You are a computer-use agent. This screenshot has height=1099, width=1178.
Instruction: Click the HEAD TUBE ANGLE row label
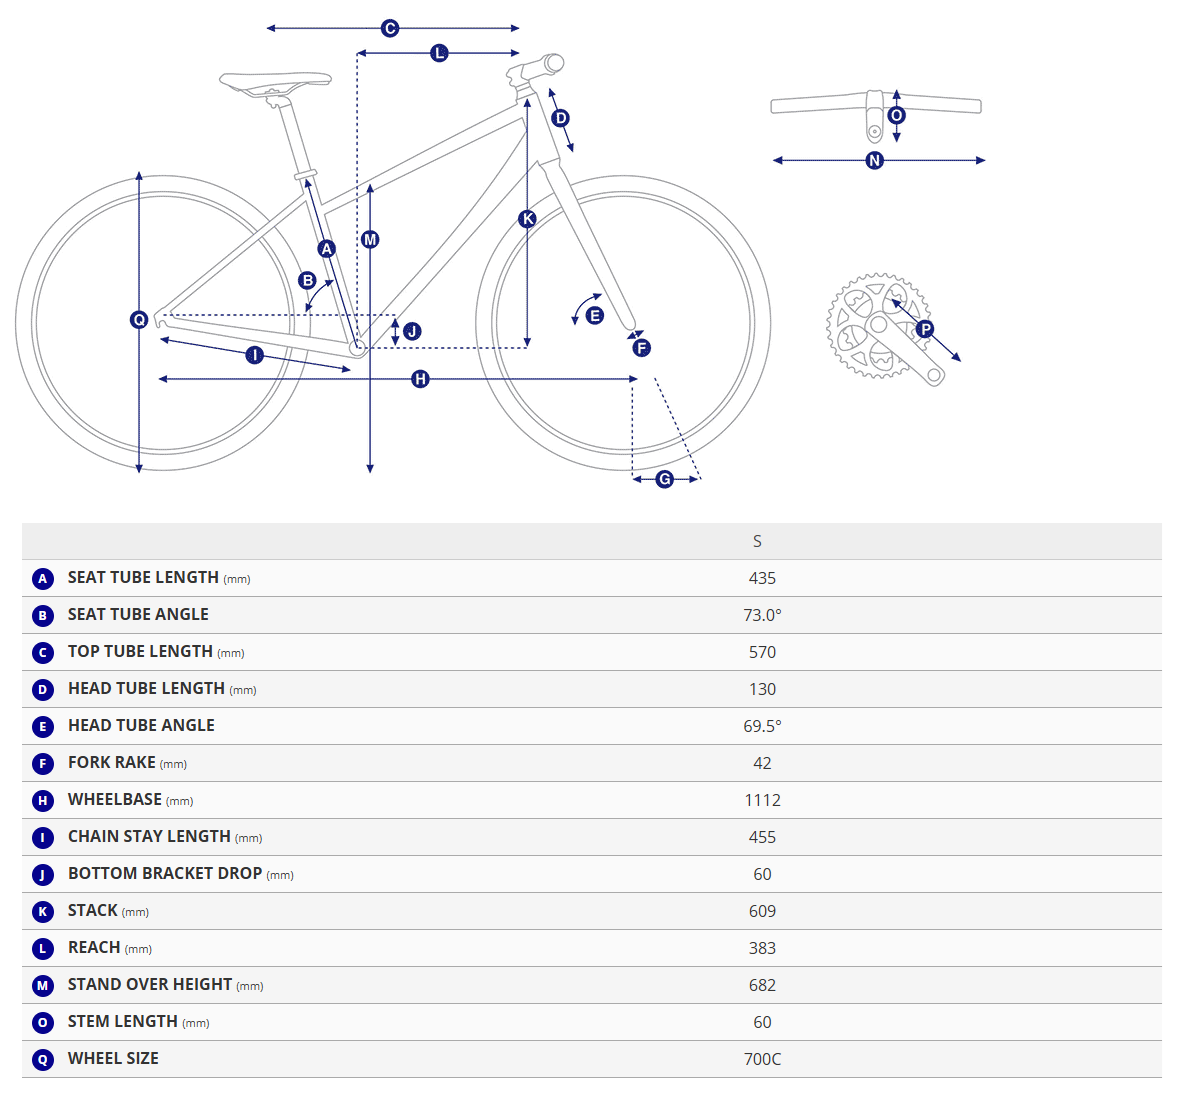coord(141,726)
